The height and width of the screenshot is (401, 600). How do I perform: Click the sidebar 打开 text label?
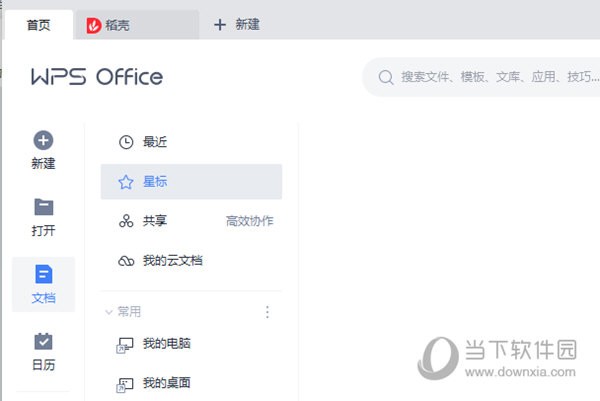(x=43, y=231)
